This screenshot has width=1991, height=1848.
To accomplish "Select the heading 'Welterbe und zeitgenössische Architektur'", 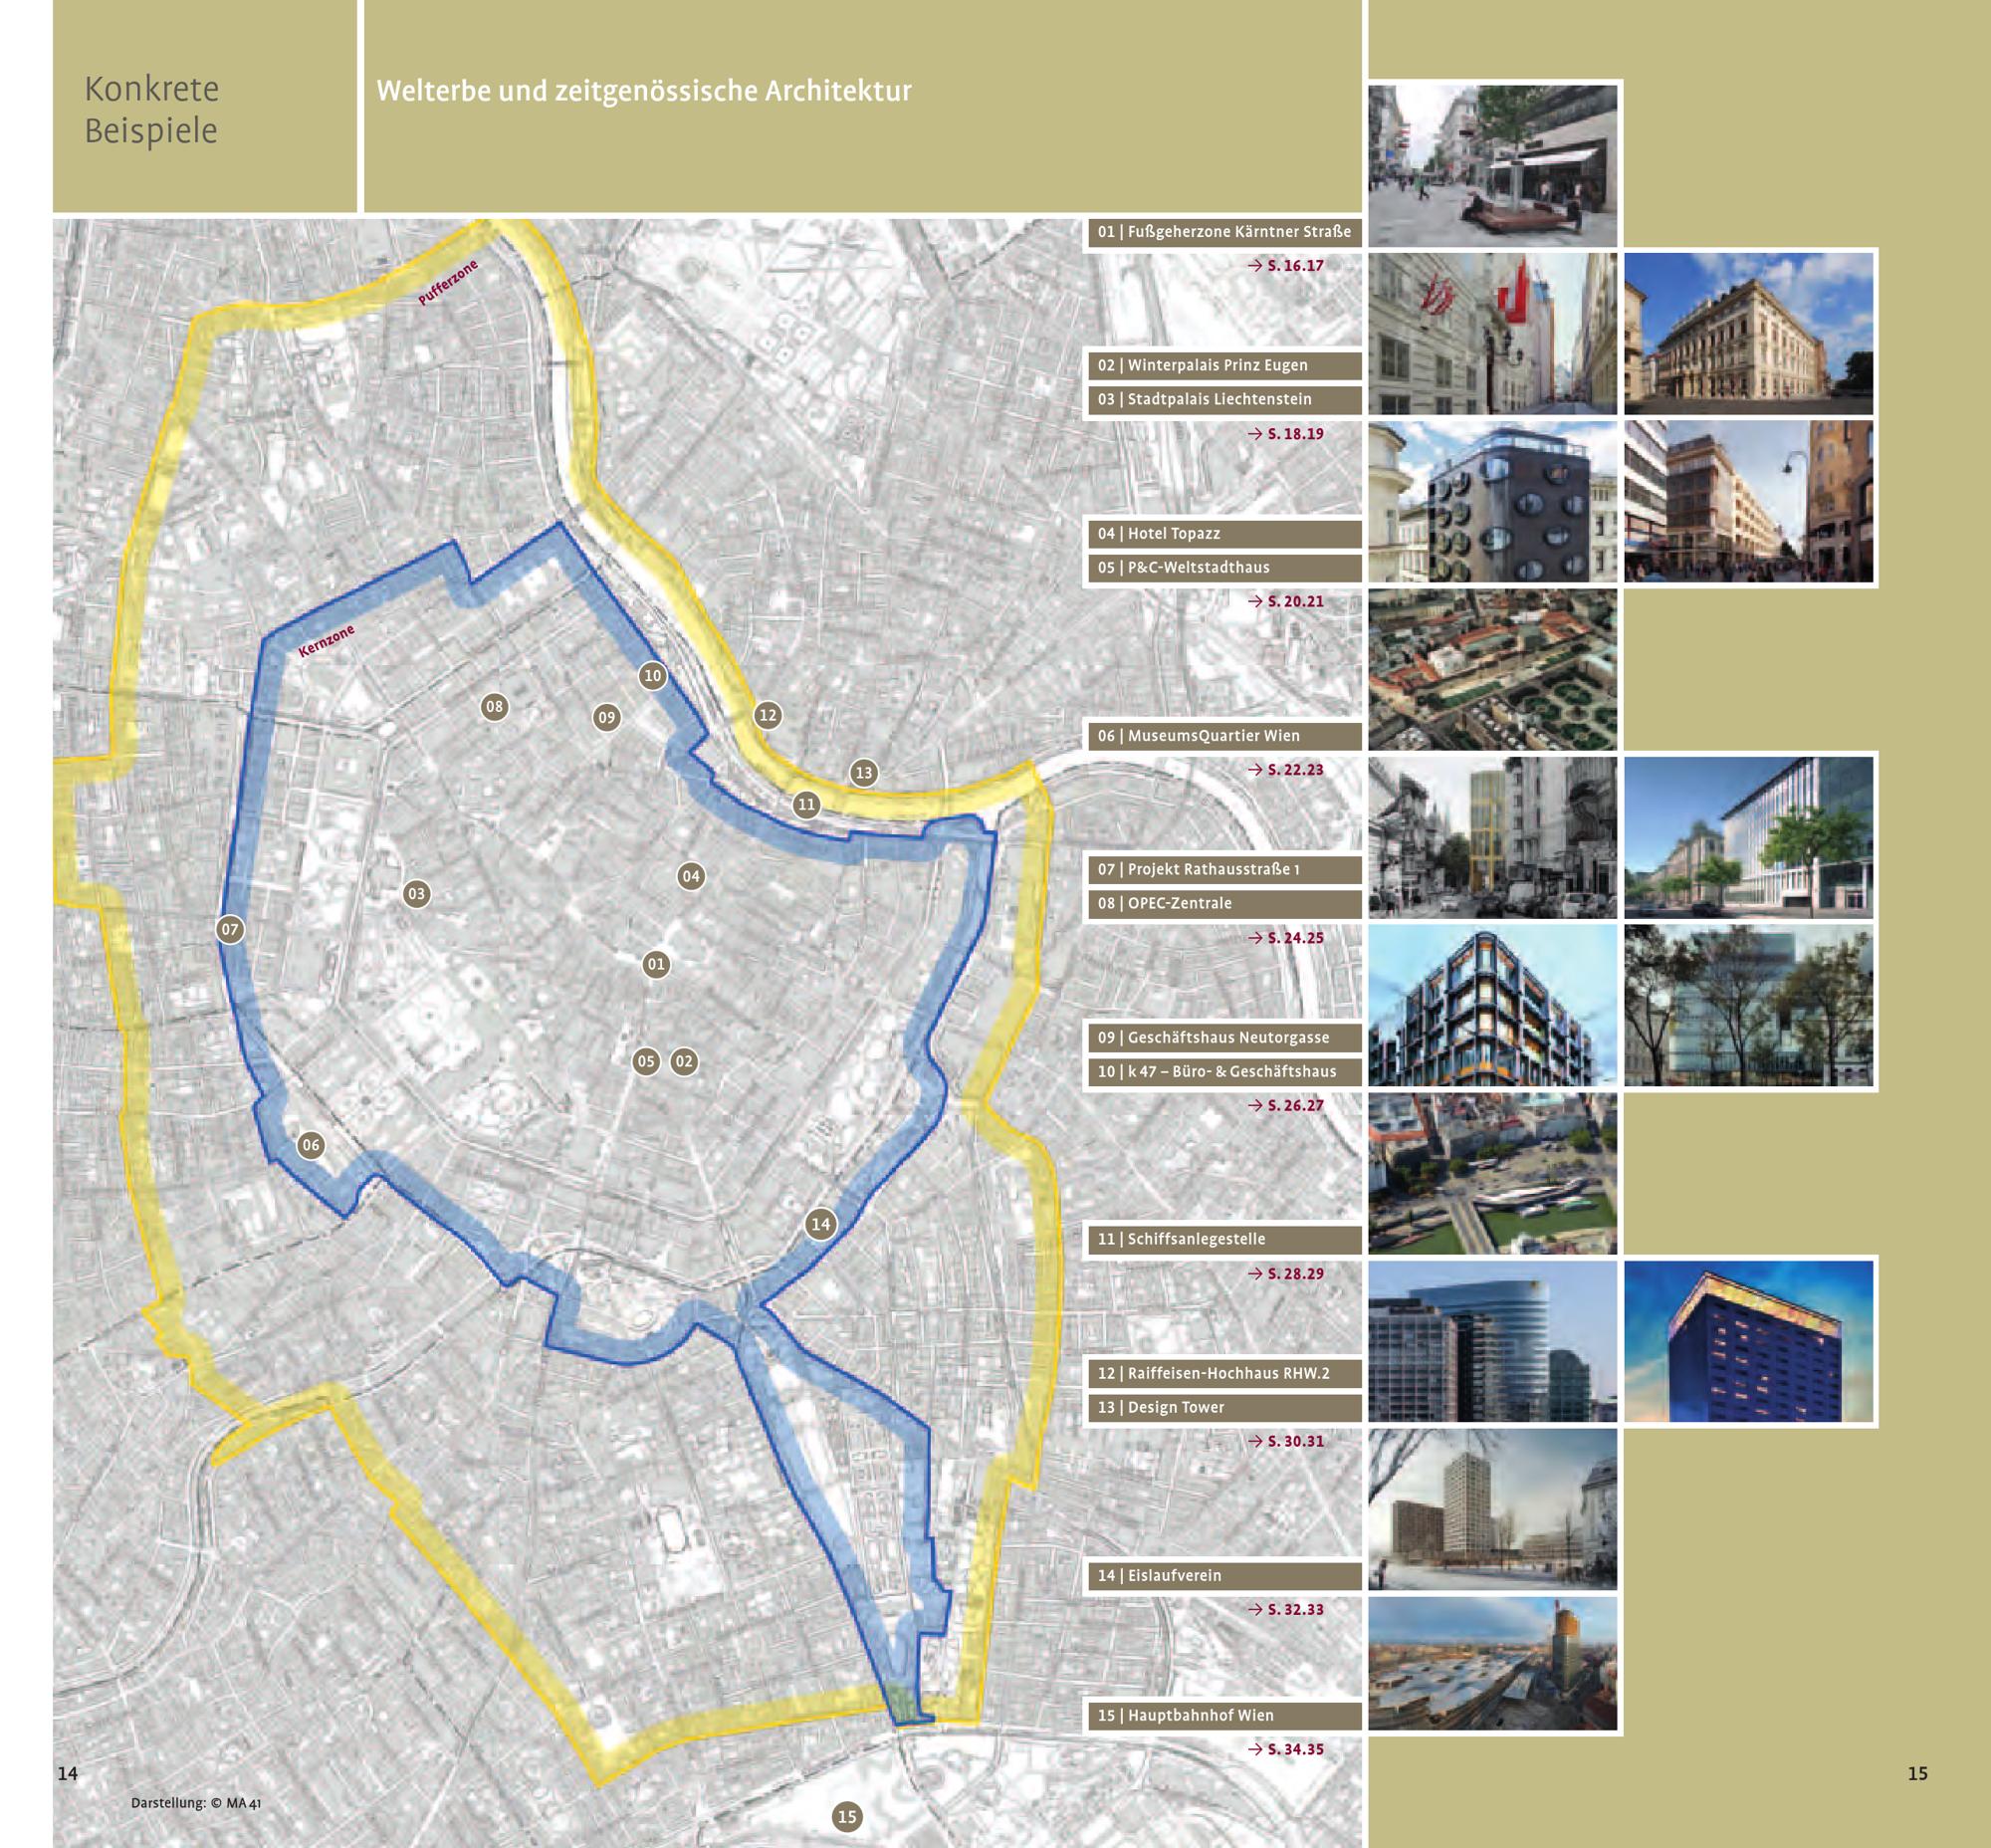I will (x=644, y=91).
